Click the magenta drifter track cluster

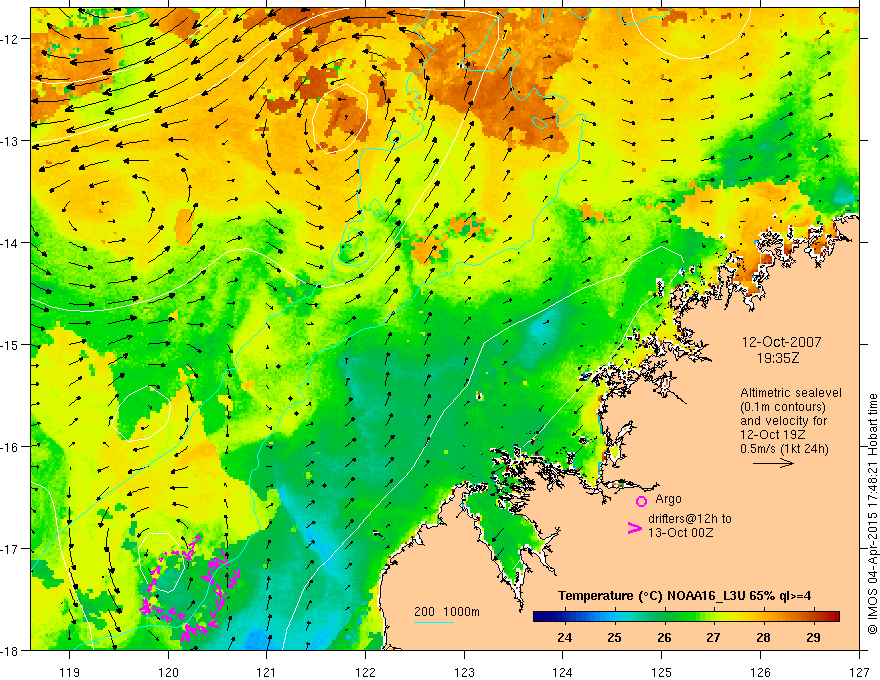pyautogui.click(x=190, y=588)
